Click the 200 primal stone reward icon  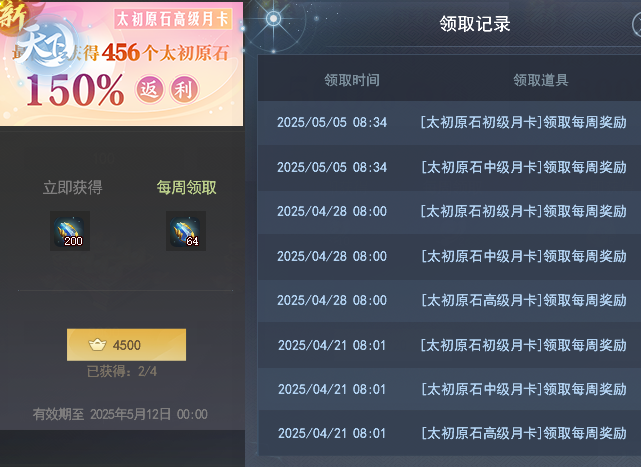point(70,231)
